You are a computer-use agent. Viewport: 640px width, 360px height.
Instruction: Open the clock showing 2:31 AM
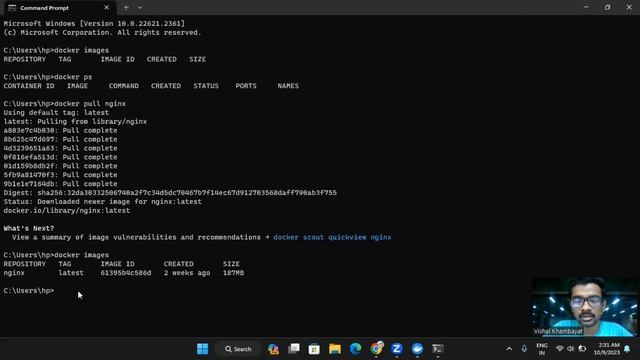point(606,349)
